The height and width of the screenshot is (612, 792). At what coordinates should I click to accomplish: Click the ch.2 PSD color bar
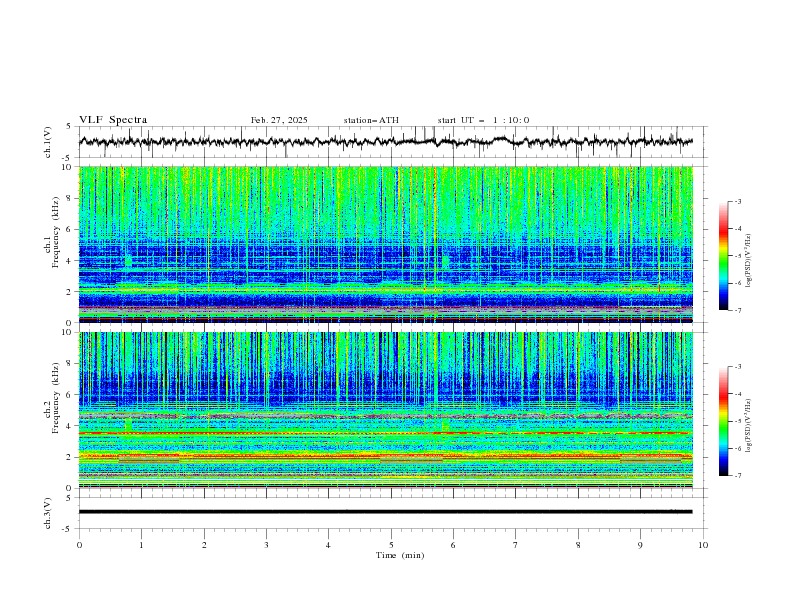[723, 421]
